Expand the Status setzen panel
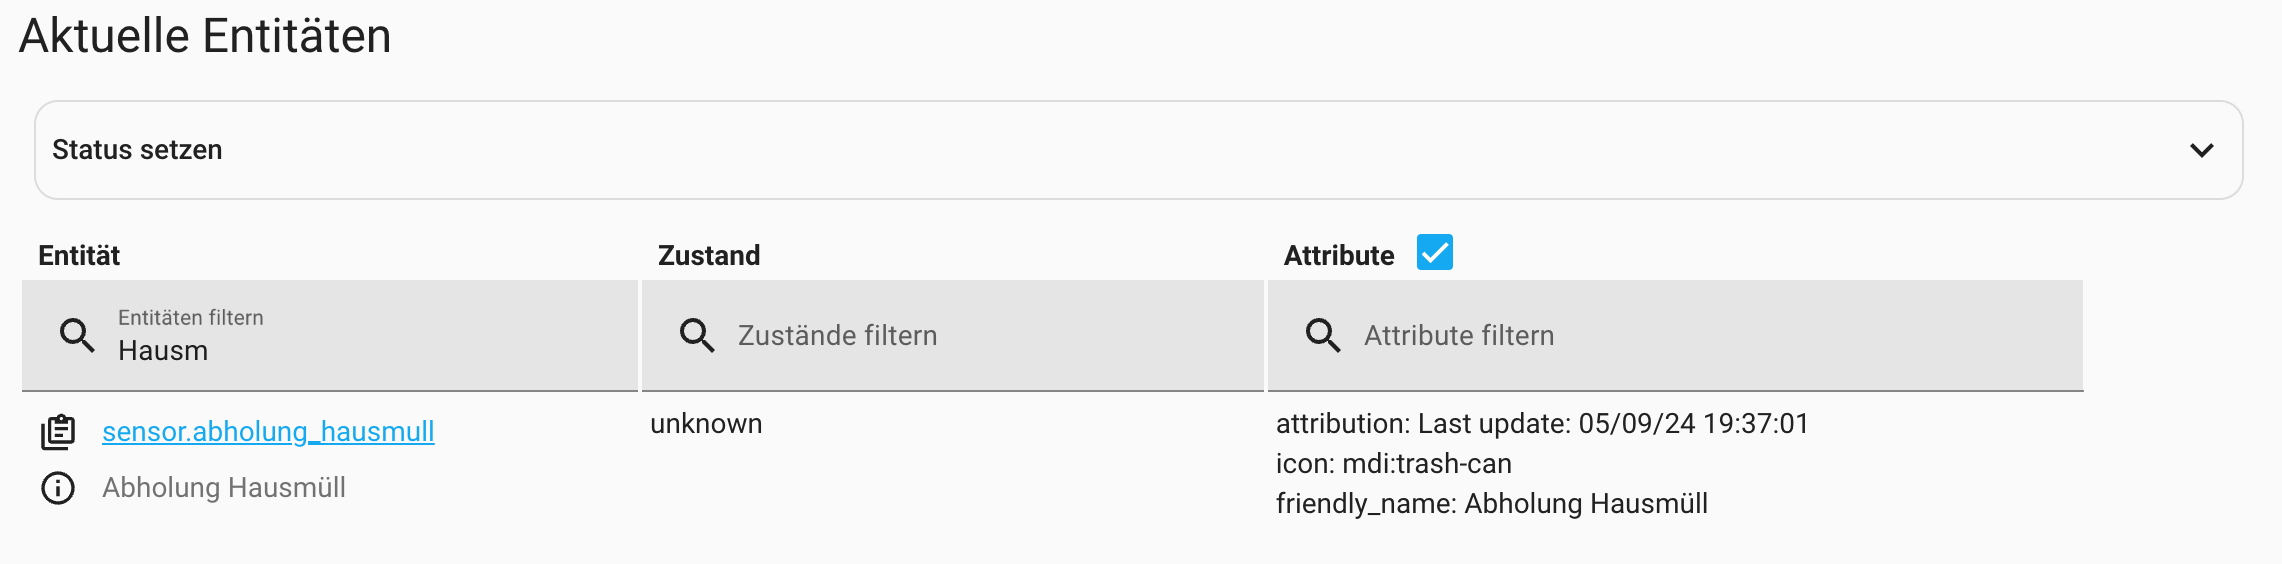 (1138, 150)
